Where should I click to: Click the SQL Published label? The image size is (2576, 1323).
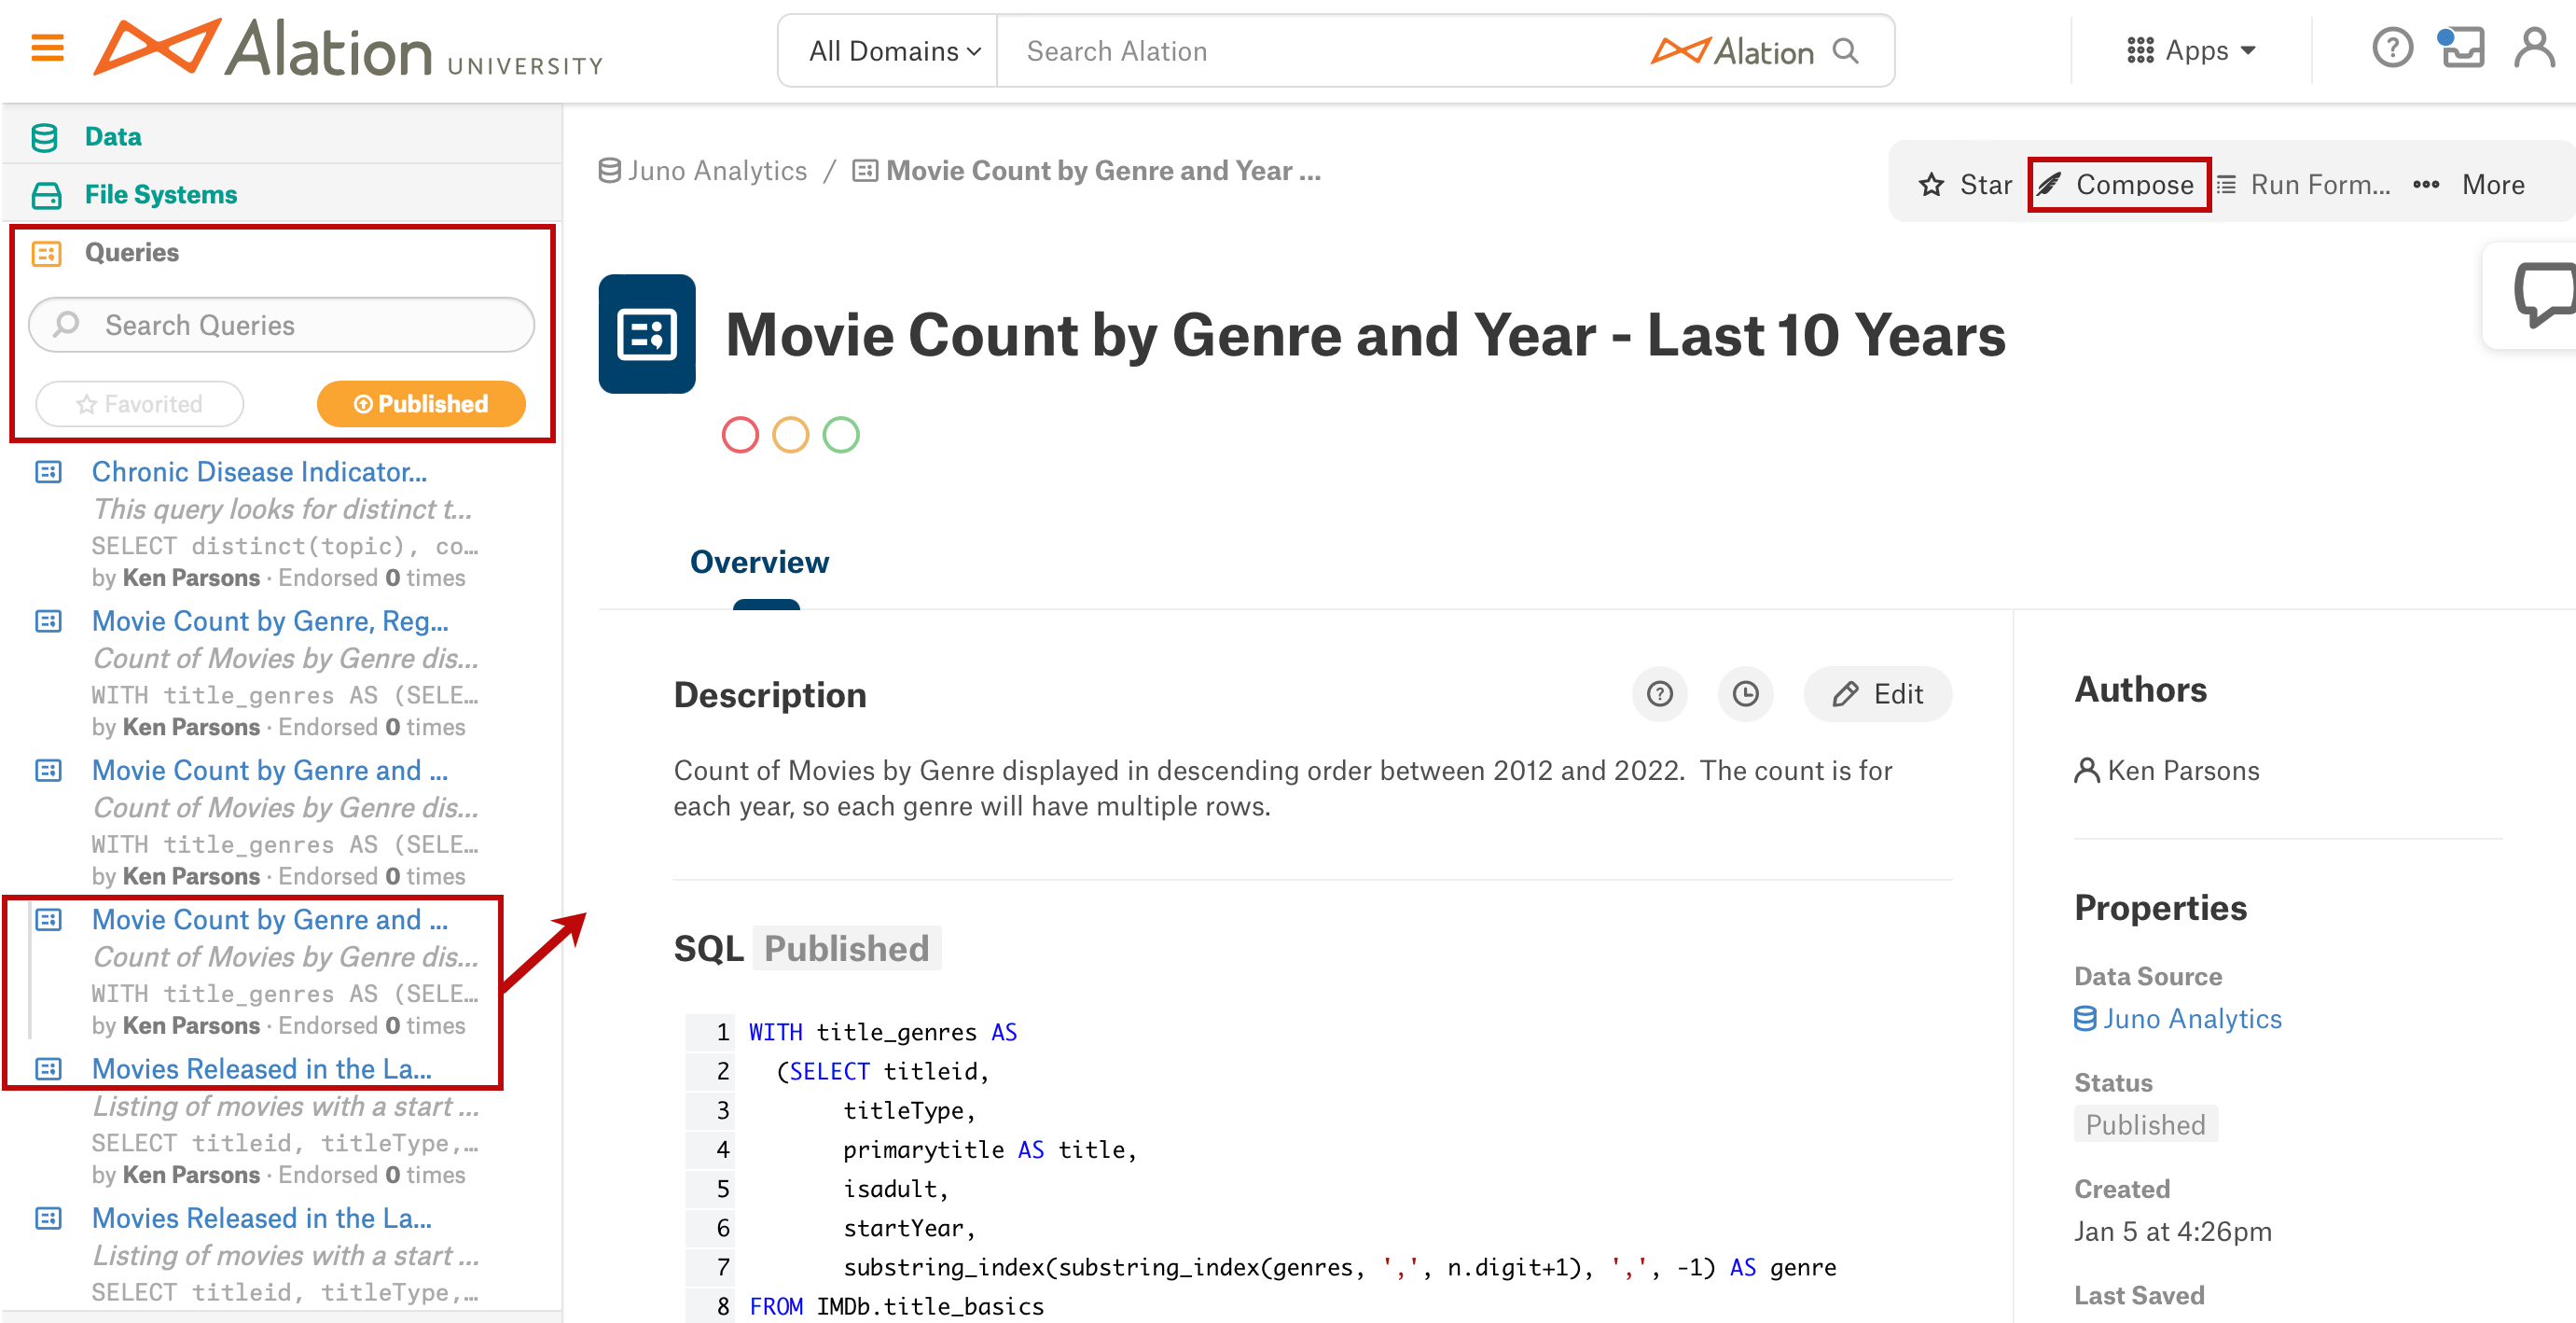(x=846, y=949)
